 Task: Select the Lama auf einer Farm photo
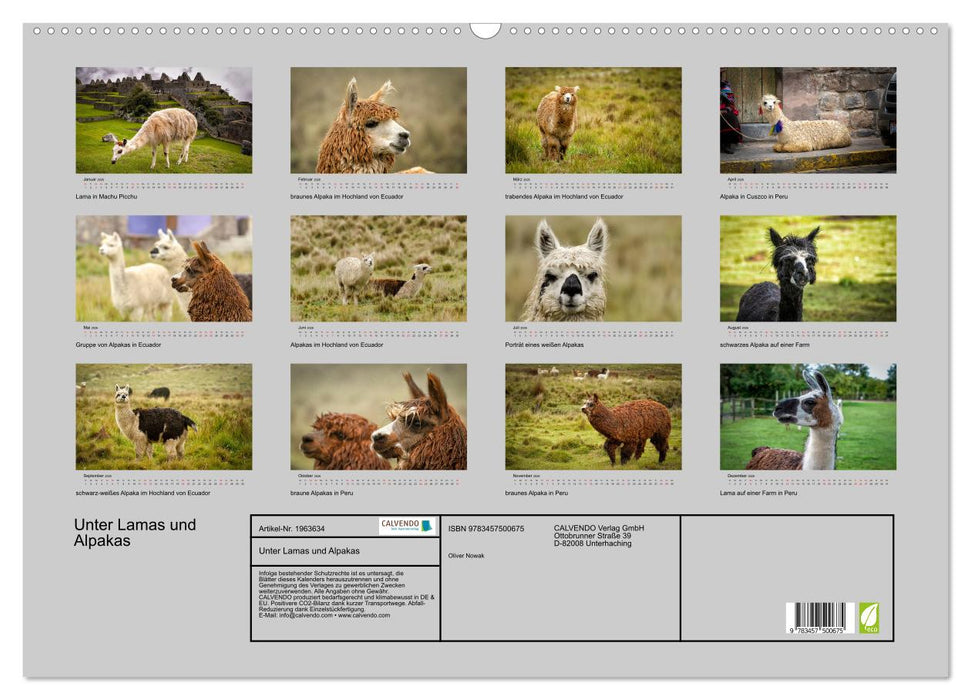tap(807, 416)
